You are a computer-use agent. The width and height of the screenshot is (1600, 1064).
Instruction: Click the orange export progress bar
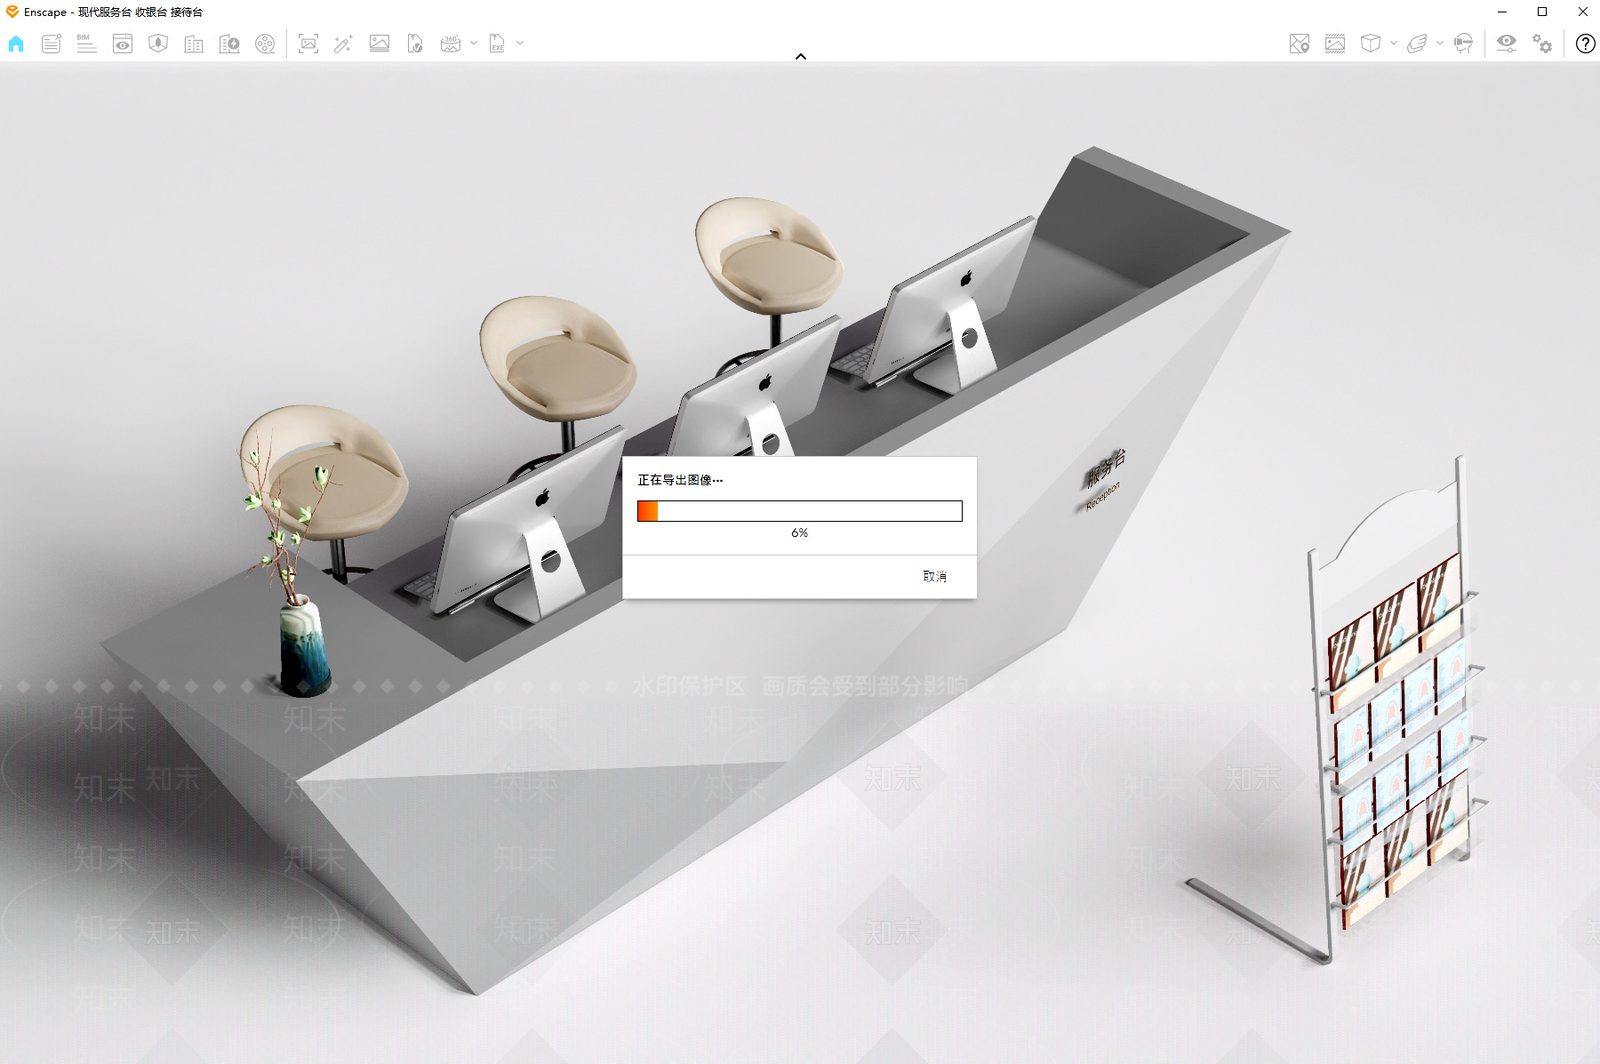[x=799, y=511]
